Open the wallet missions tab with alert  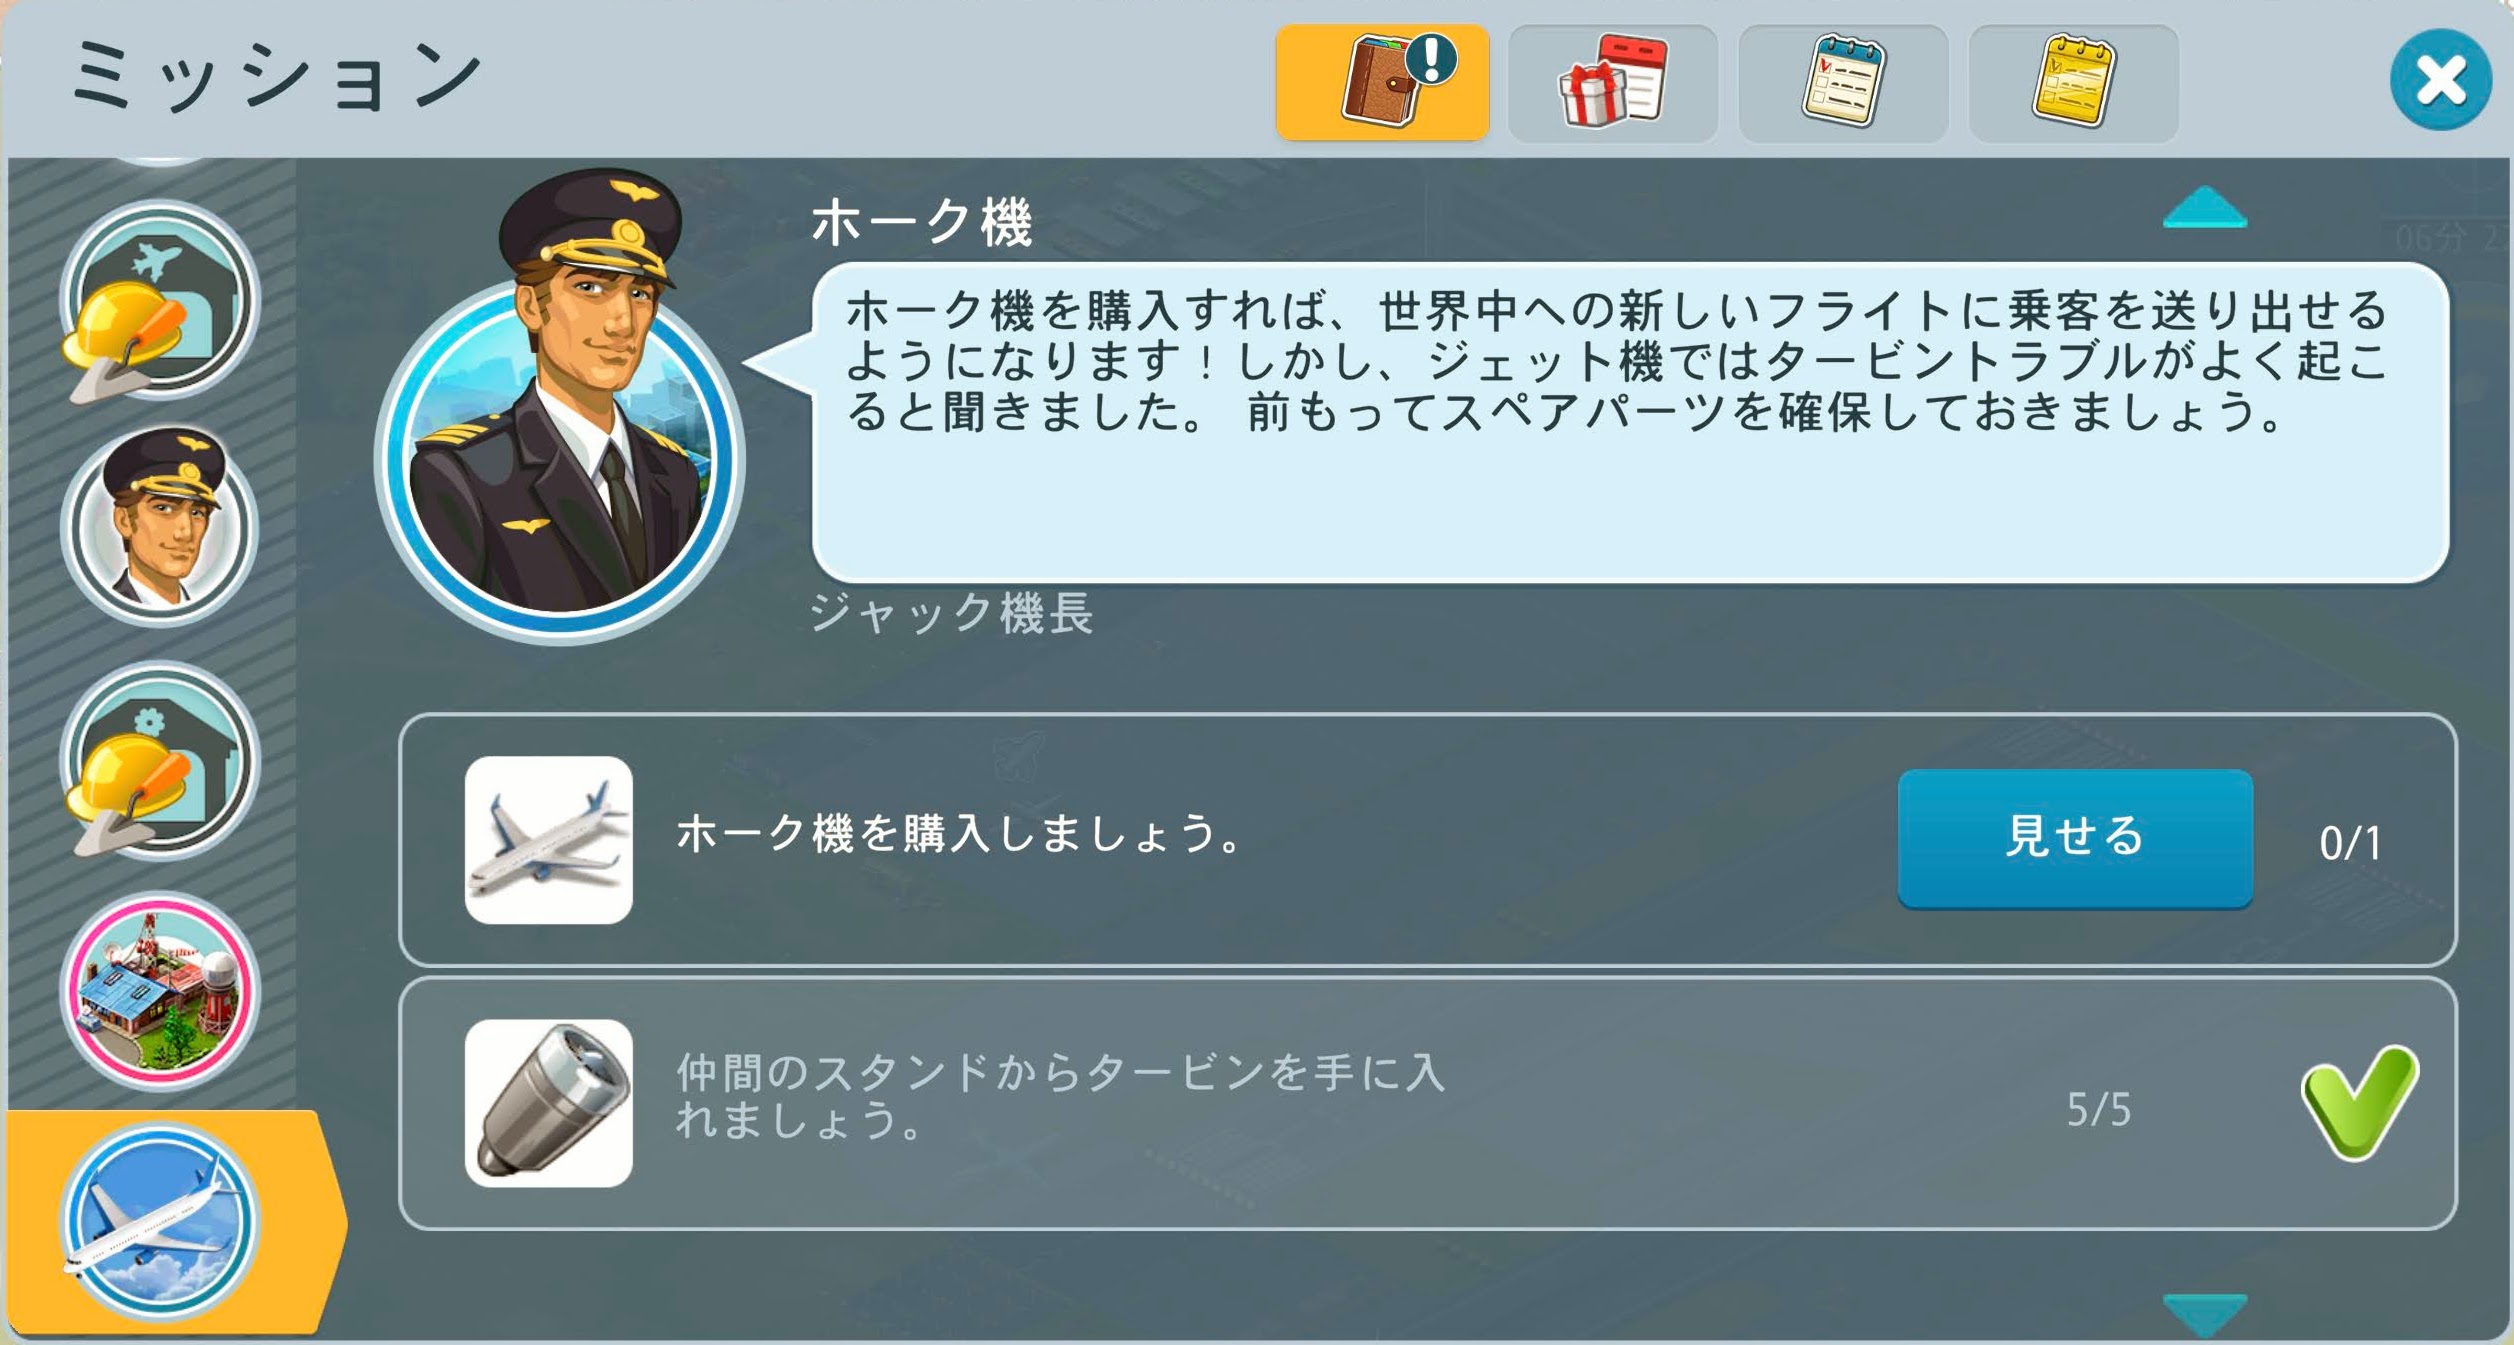(1382, 83)
